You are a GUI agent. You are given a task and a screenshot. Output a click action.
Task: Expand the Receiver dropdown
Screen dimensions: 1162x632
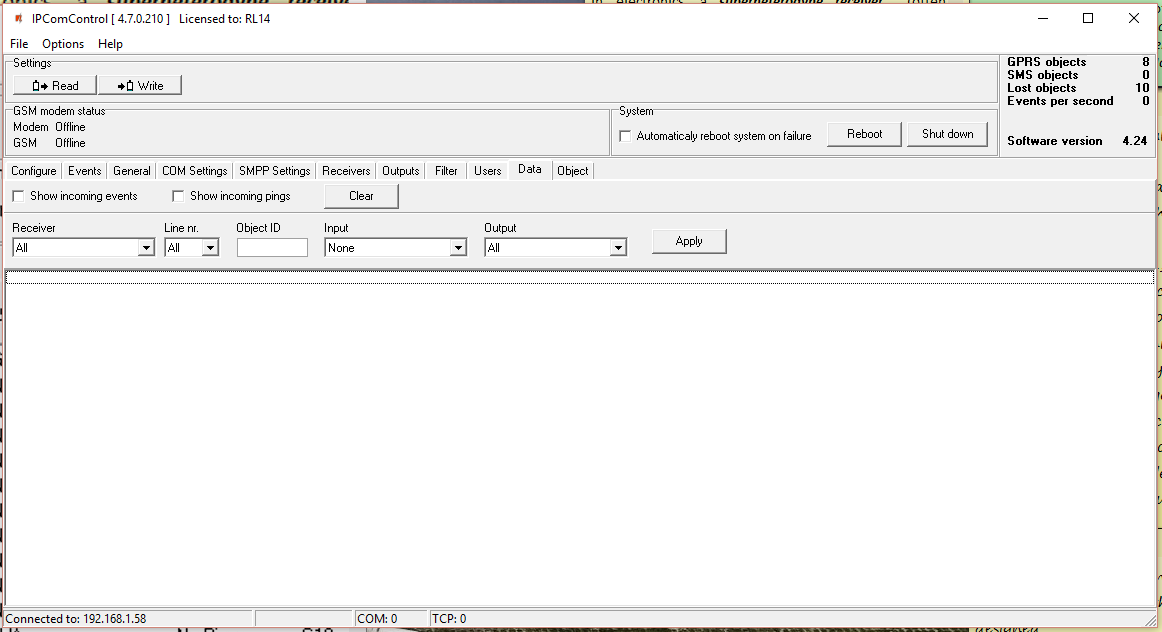point(146,248)
